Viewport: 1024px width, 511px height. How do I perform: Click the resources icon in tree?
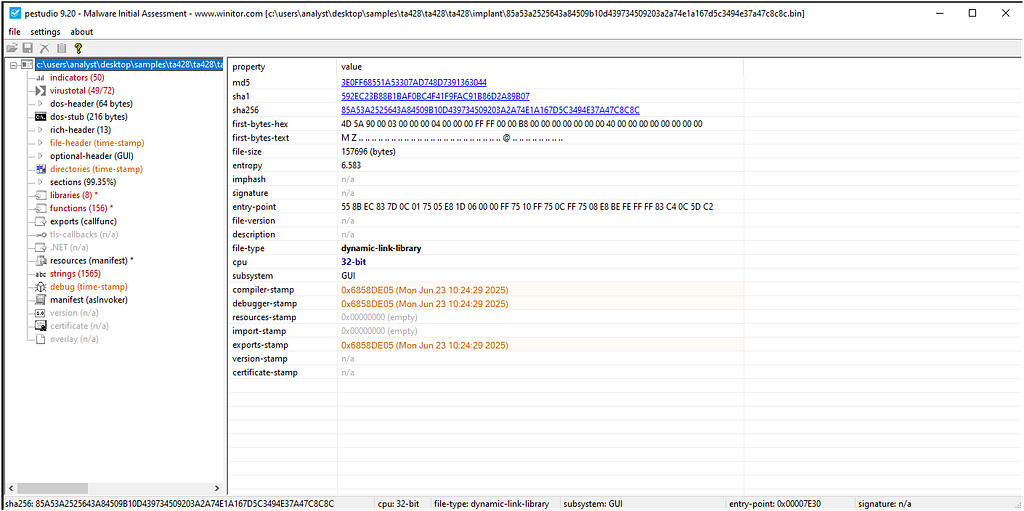[x=40, y=261]
